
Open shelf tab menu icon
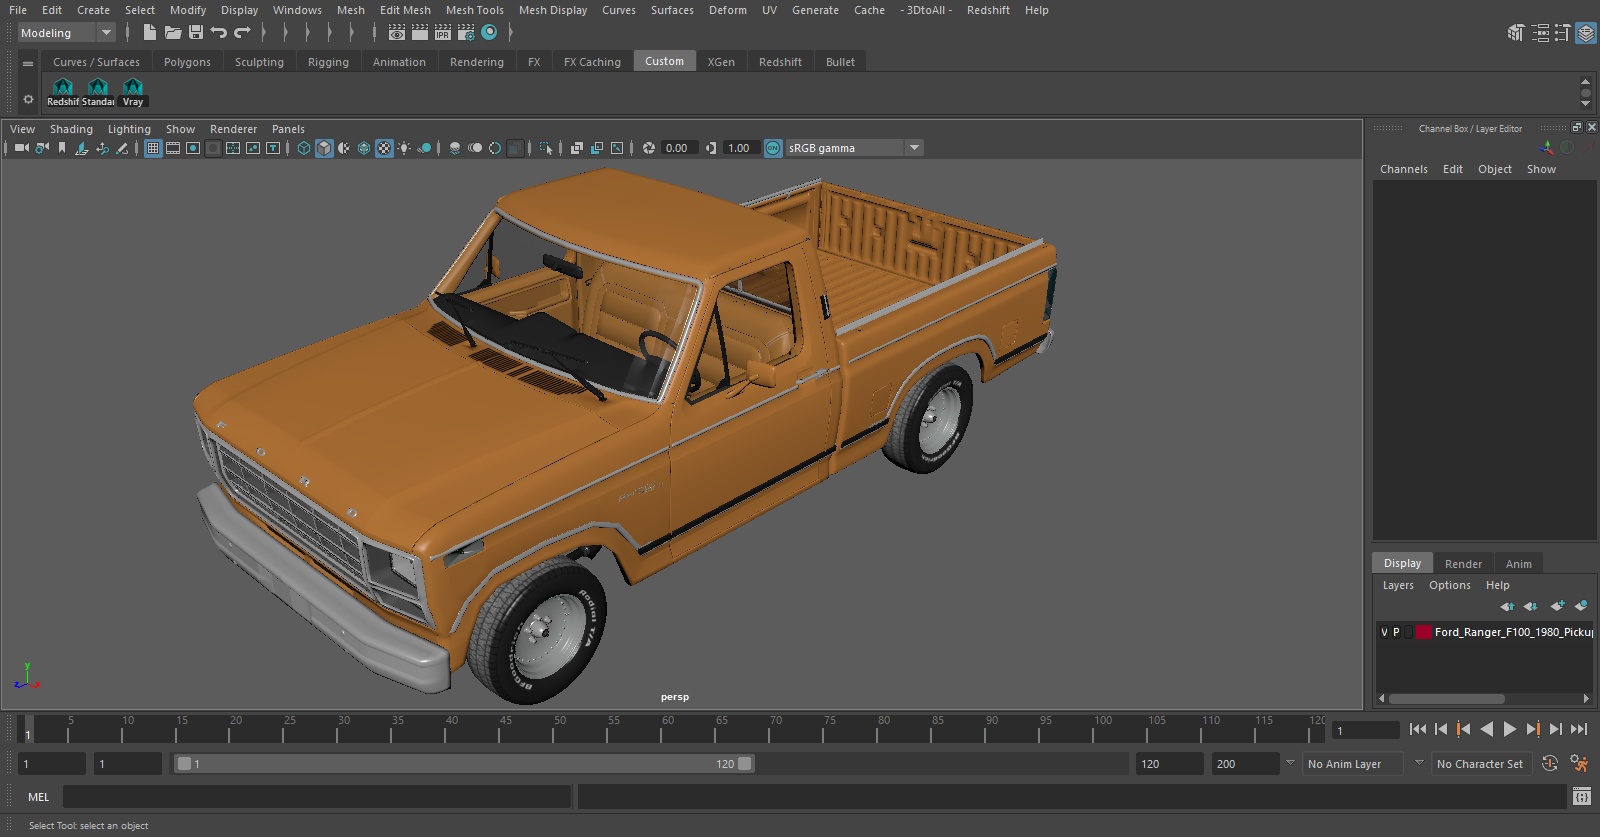[28, 63]
